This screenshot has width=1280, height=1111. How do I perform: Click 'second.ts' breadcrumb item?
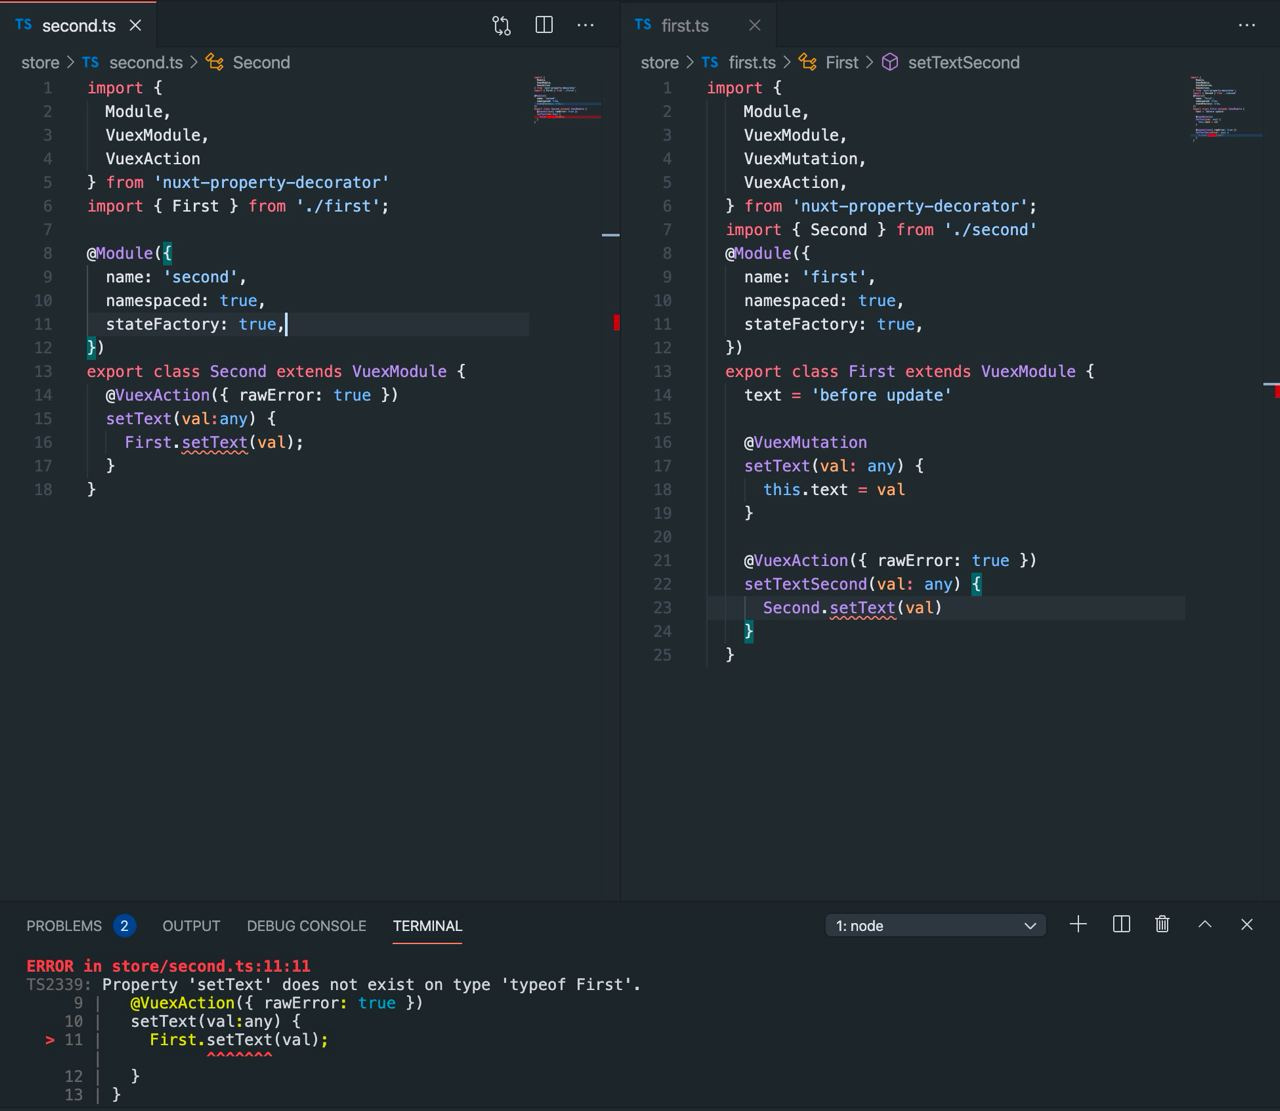(x=145, y=62)
